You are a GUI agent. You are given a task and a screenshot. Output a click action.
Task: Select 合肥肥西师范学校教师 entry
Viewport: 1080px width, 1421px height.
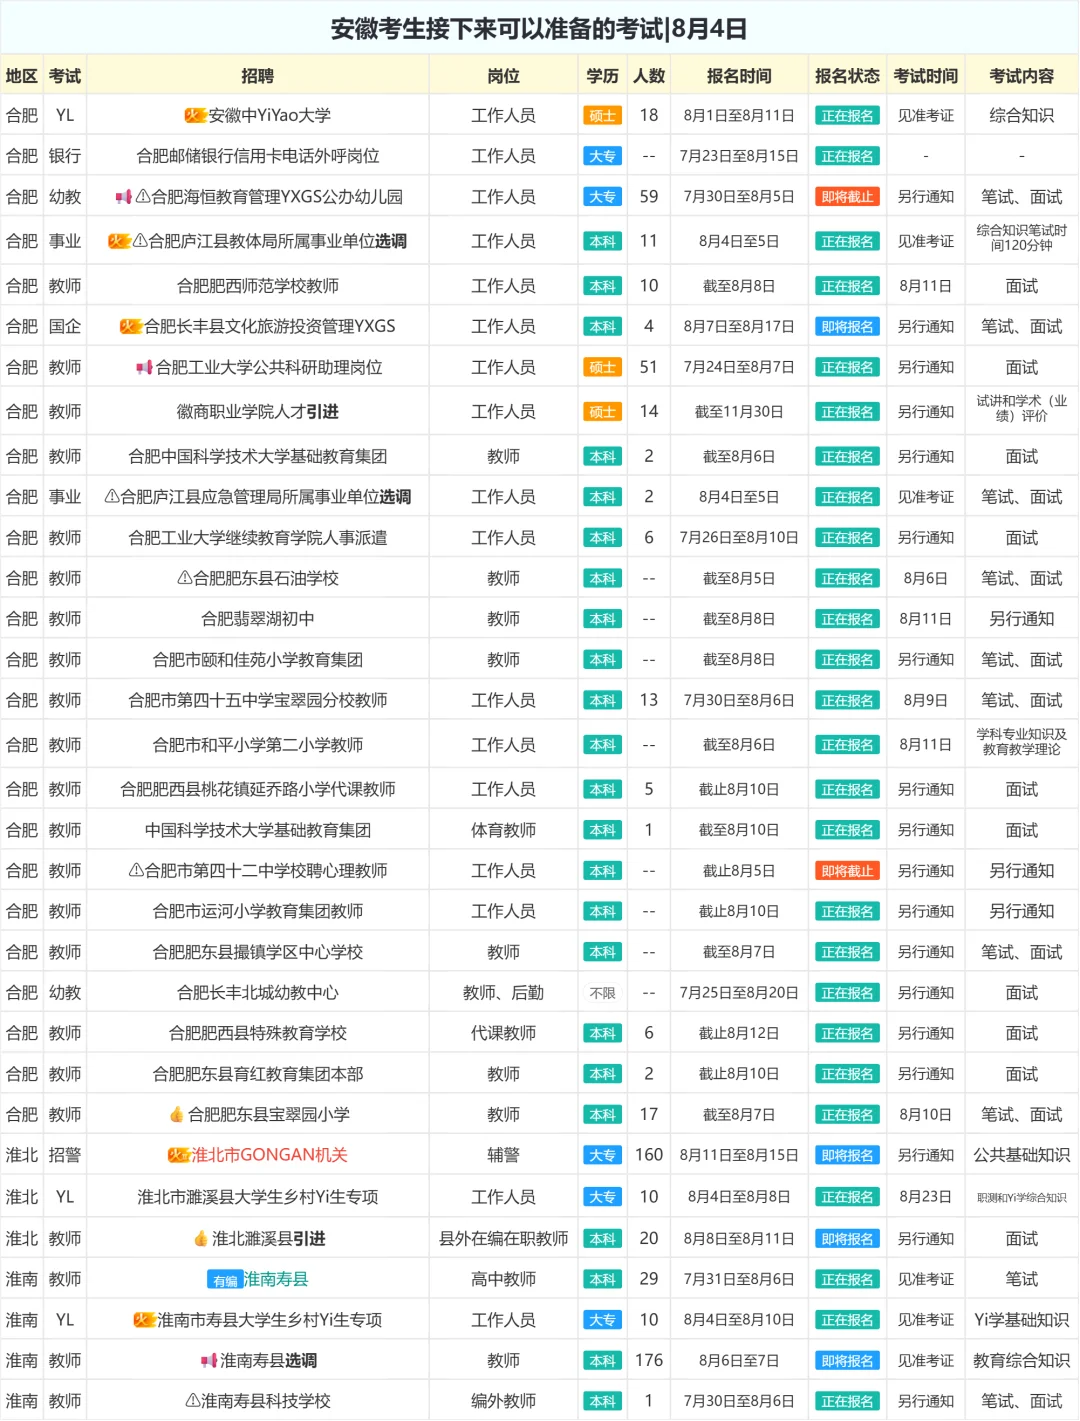(x=258, y=286)
